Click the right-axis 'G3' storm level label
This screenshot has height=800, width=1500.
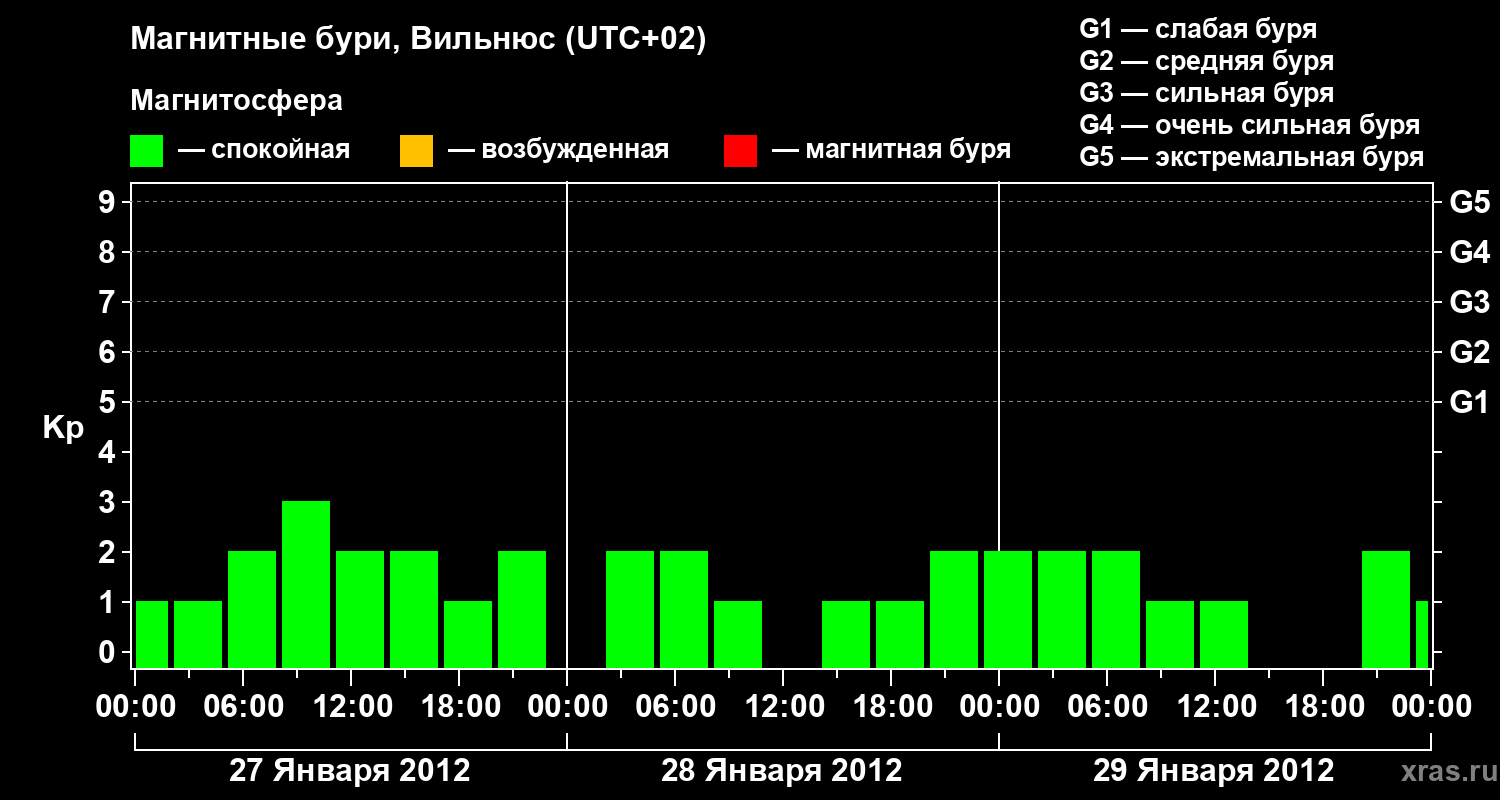(x=1470, y=302)
